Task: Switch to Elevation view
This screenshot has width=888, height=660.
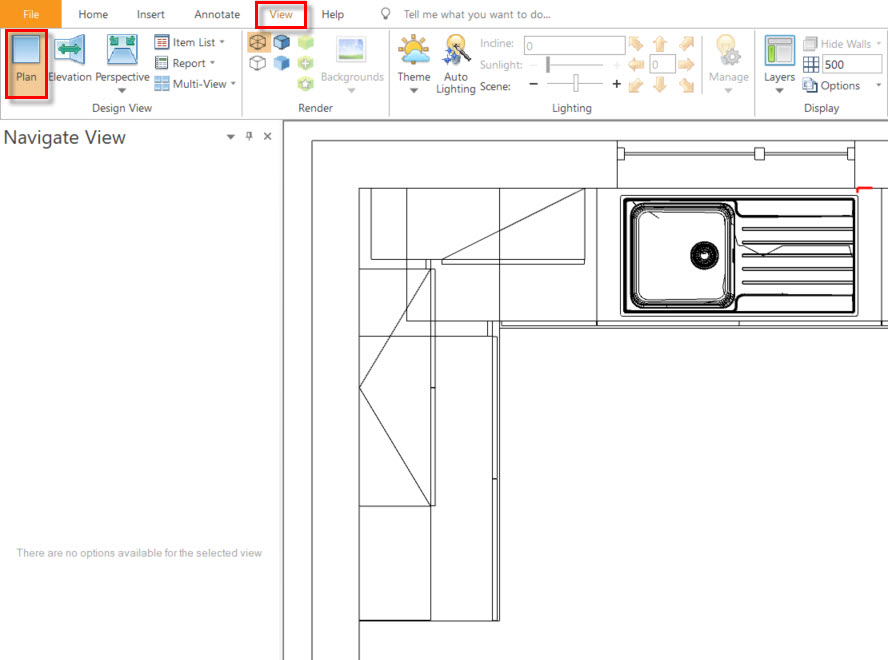Action: point(70,50)
